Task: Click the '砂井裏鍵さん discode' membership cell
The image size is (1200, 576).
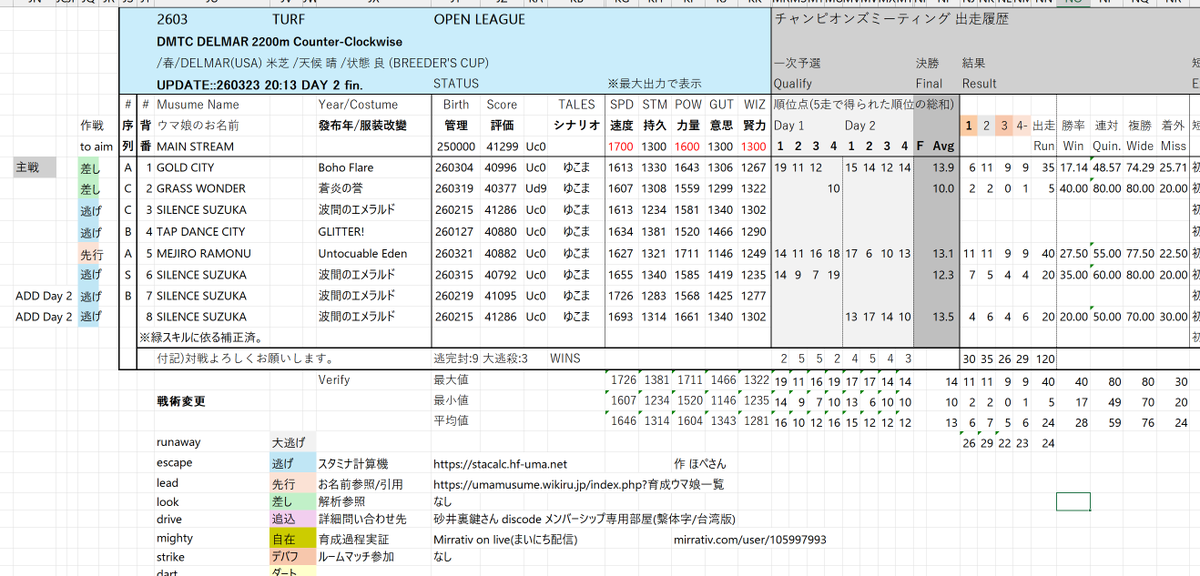Action: coord(584,519)
